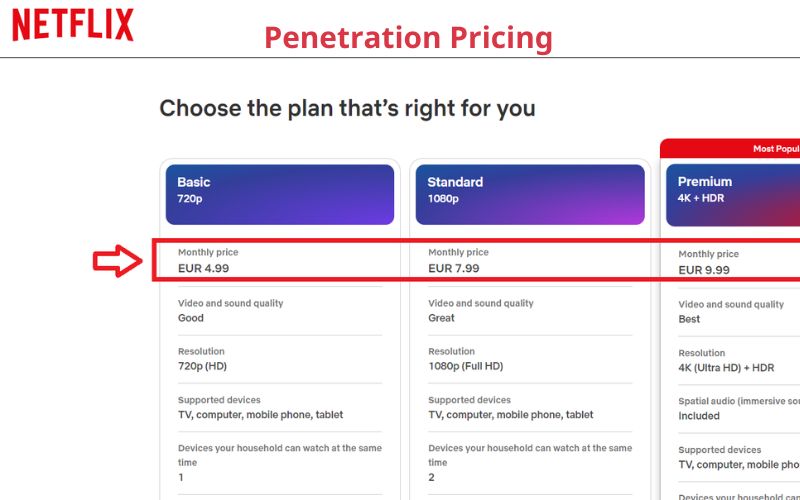The width and height of the screenshot is (800, 500).
Task: Click Standard video quality 'Great'
Action: 441,318
